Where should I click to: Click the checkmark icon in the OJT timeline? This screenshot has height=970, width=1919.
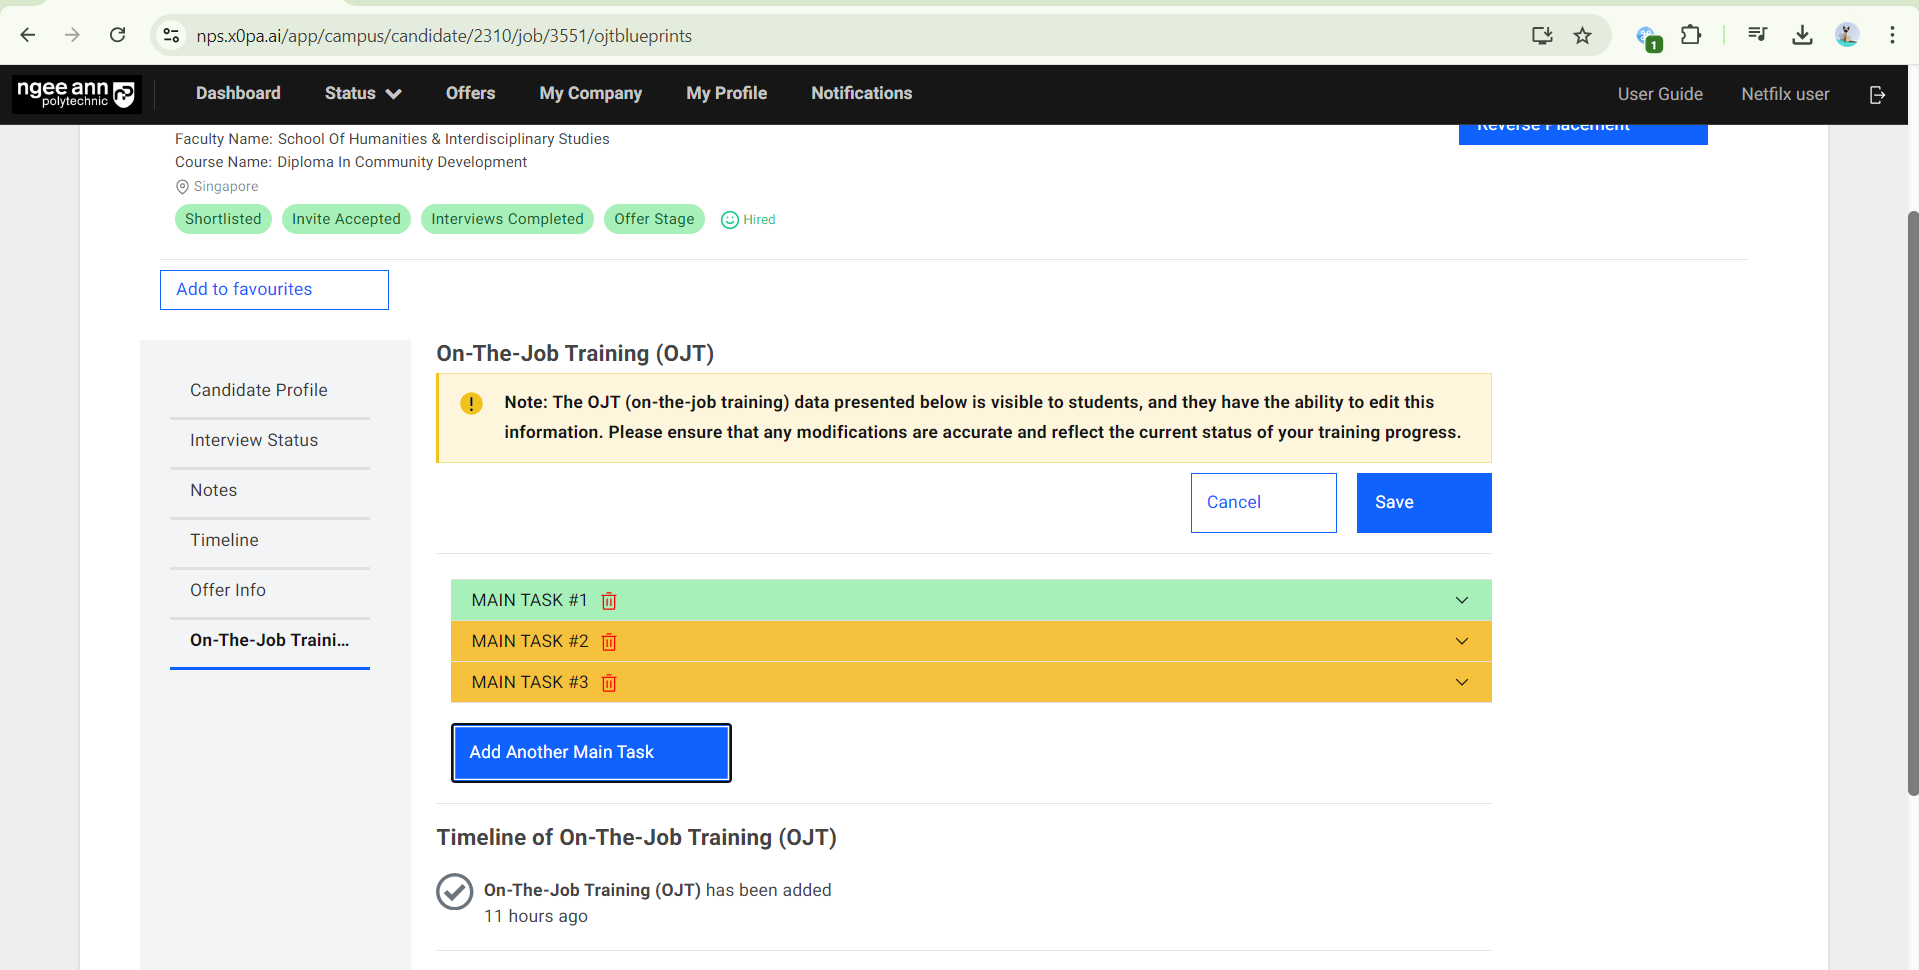(x=455, y=891)
